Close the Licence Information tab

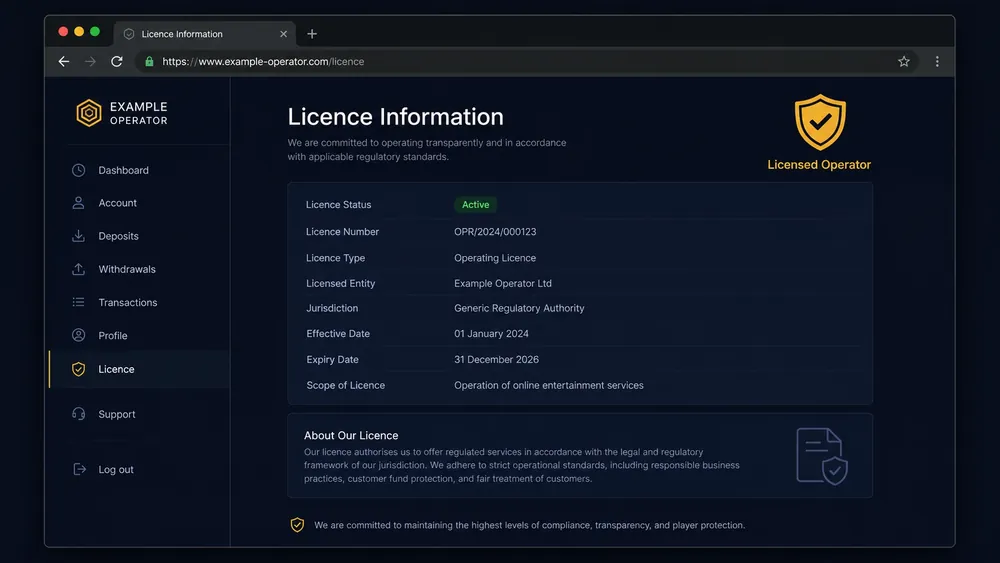283,34
